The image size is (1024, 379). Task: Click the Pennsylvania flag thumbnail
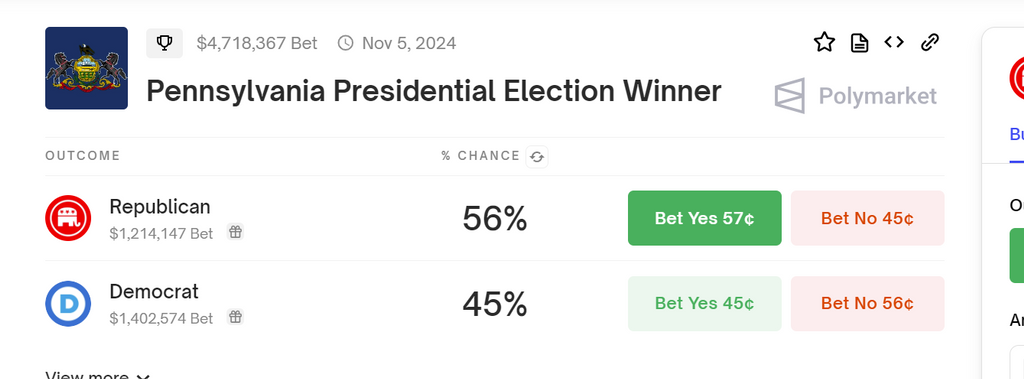pyautogui.click(x=86, y=68)
